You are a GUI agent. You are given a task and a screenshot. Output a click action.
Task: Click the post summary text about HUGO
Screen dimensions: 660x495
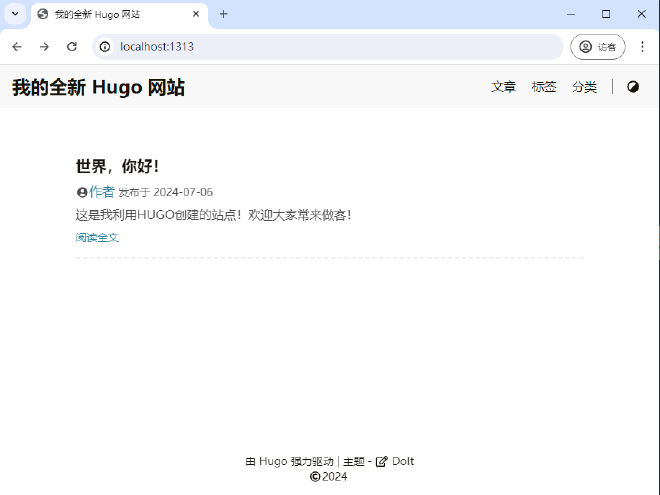pyautogui.click(x=213, y=215)
